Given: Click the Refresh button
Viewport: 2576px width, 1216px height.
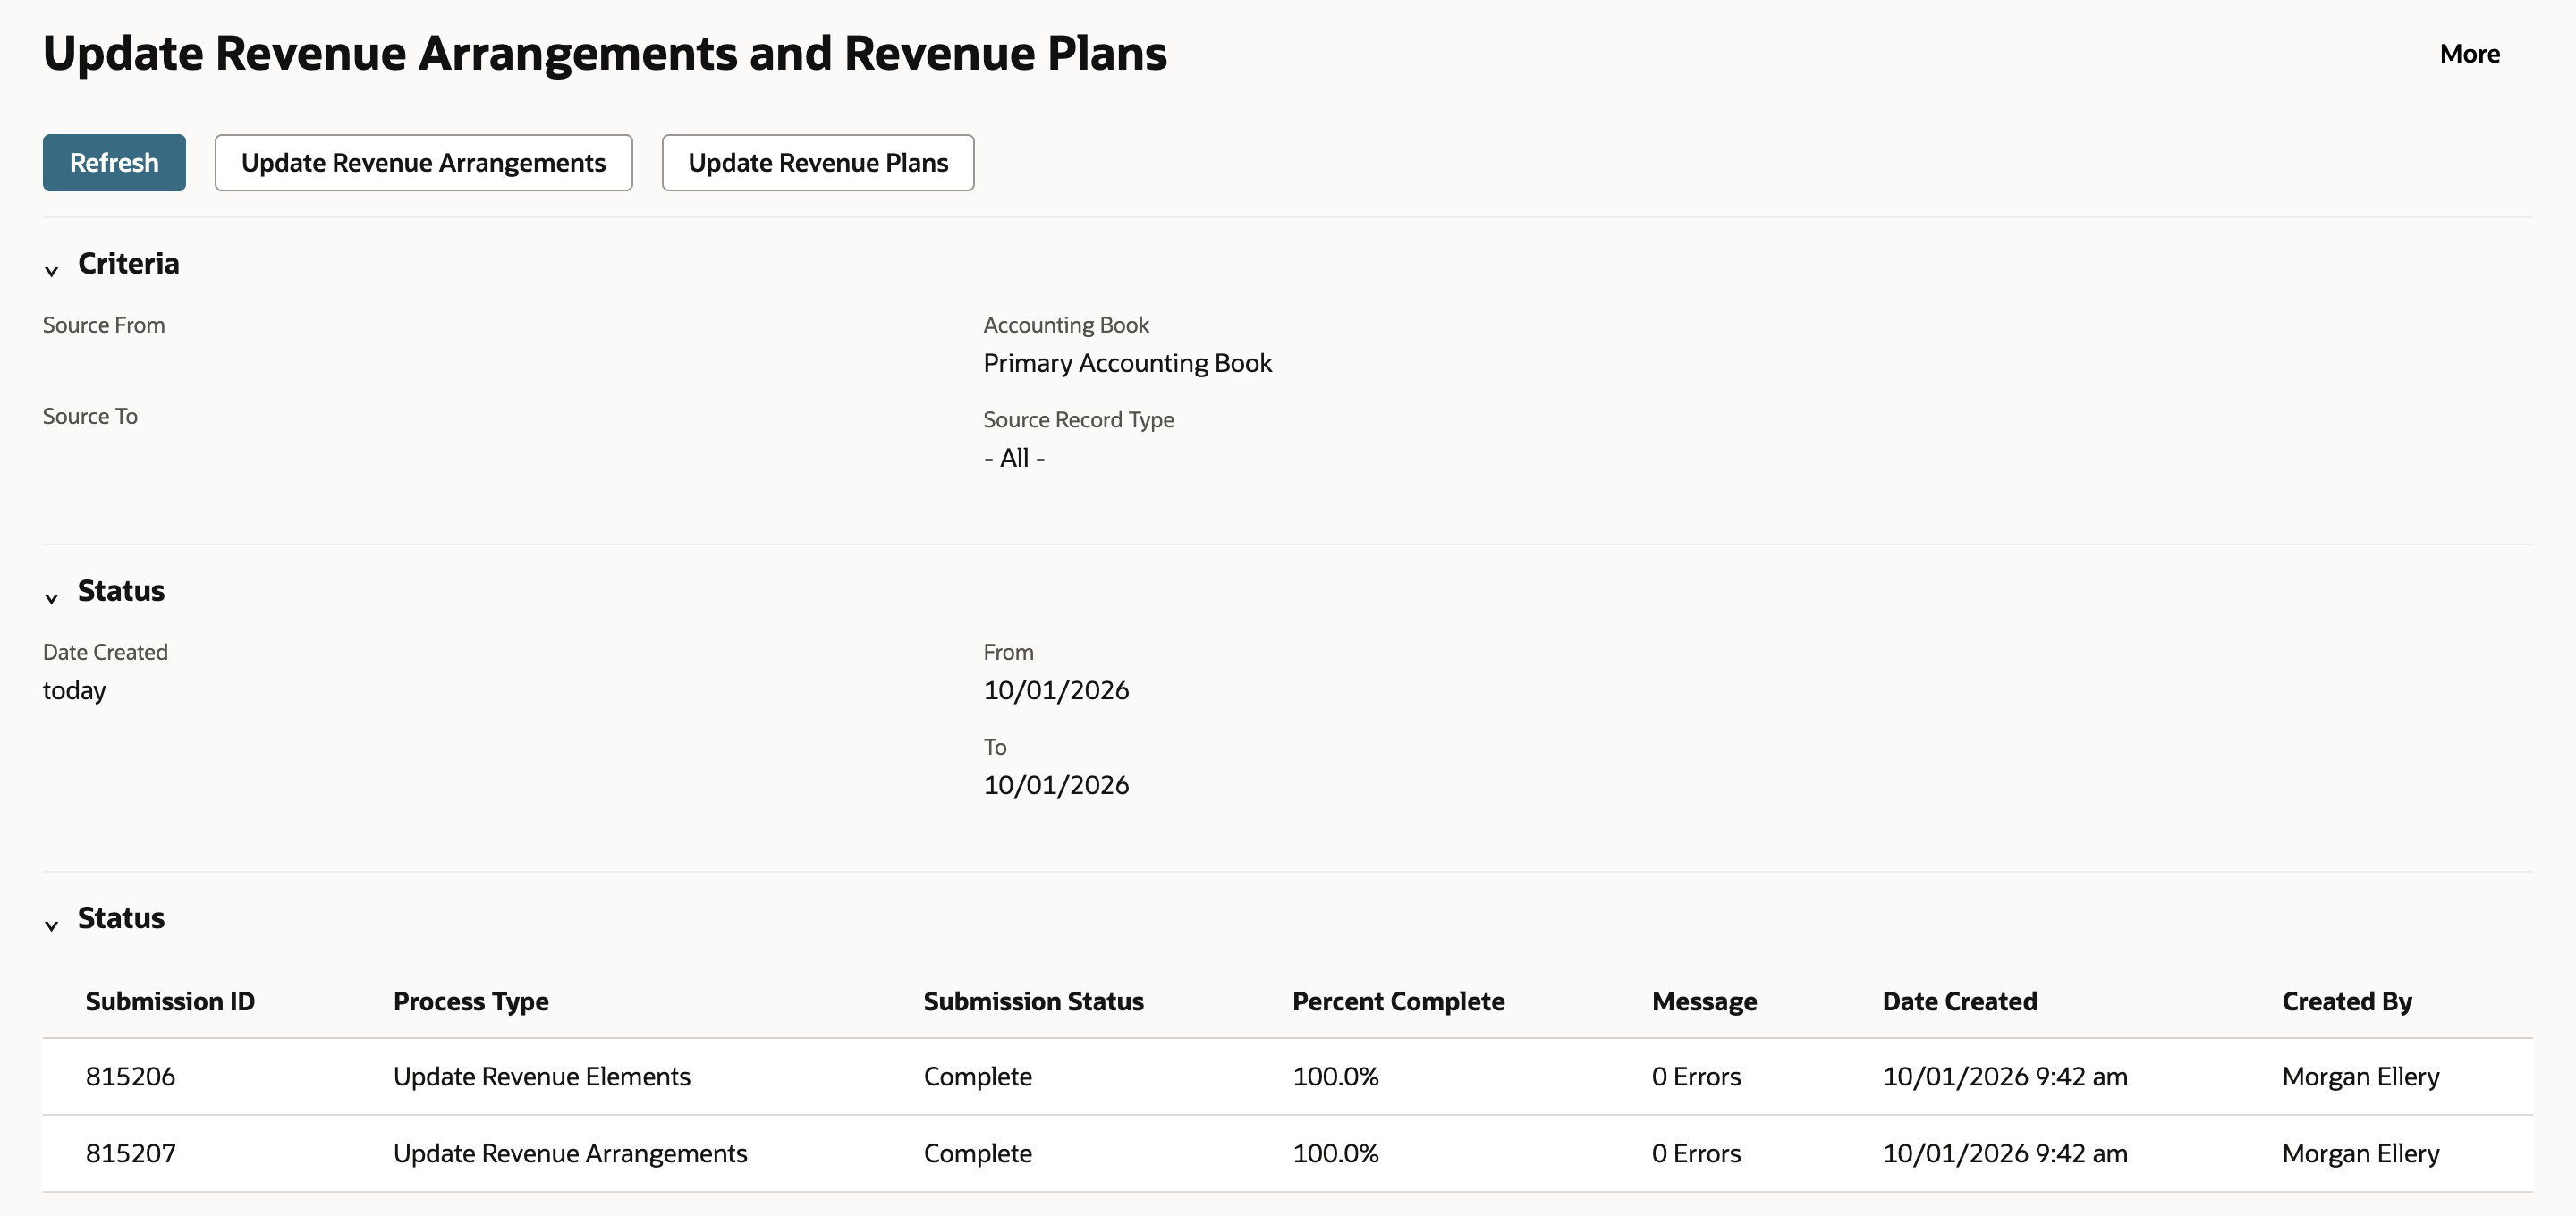Looking at the screenshot, I should point(114,162).
